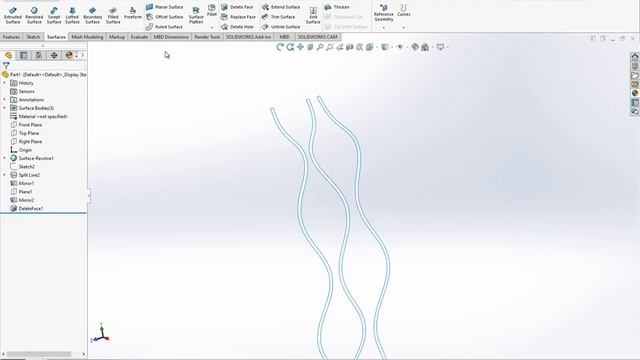Screen dimensions: 640x360
Task: Click the Replace Face command
Action: point(238,17)
